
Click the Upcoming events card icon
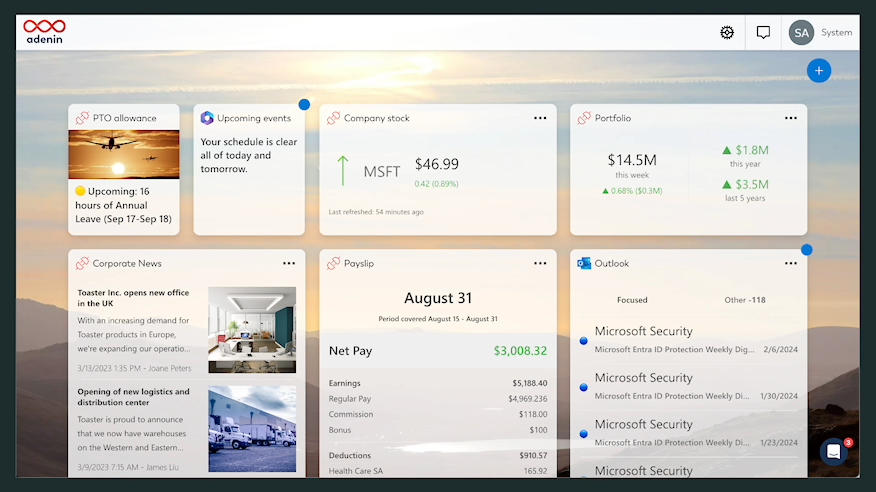[x=207, y=118]
